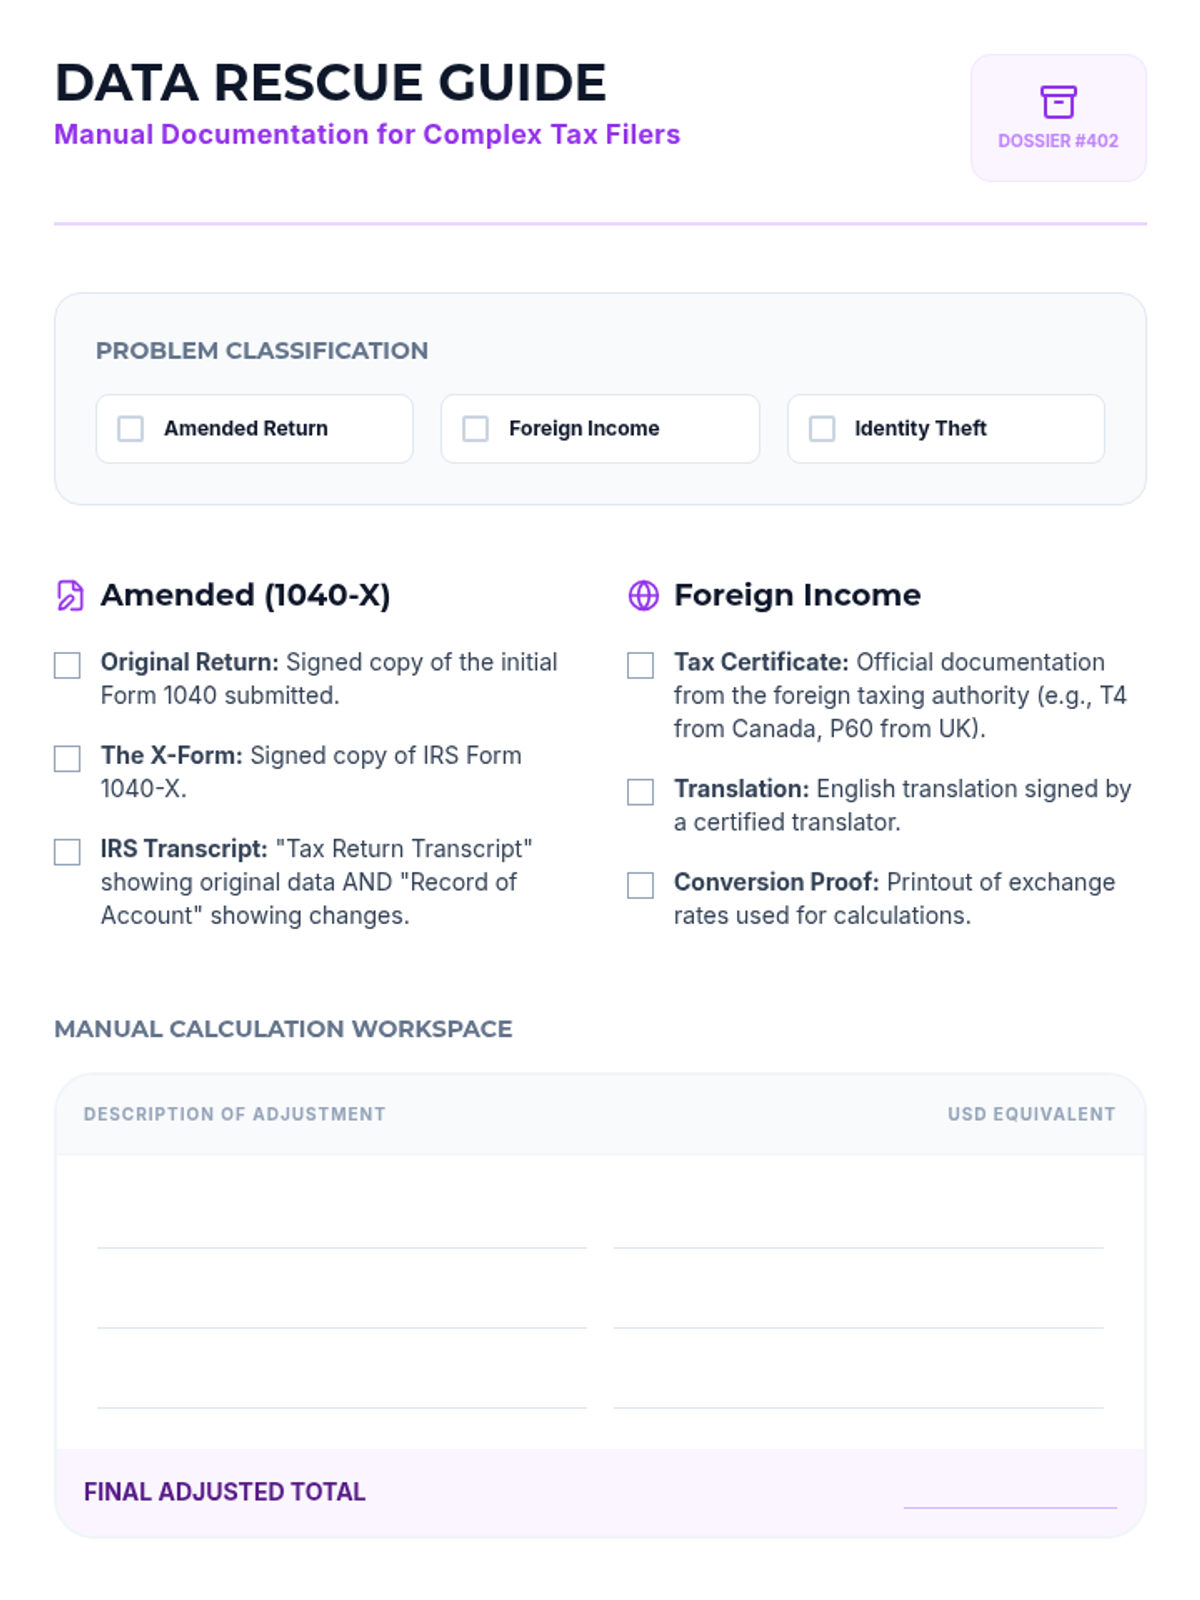This screenshot has height=1600, width=1200.
Task: Check the Identity Theft classification box
Action: point(822,429)
